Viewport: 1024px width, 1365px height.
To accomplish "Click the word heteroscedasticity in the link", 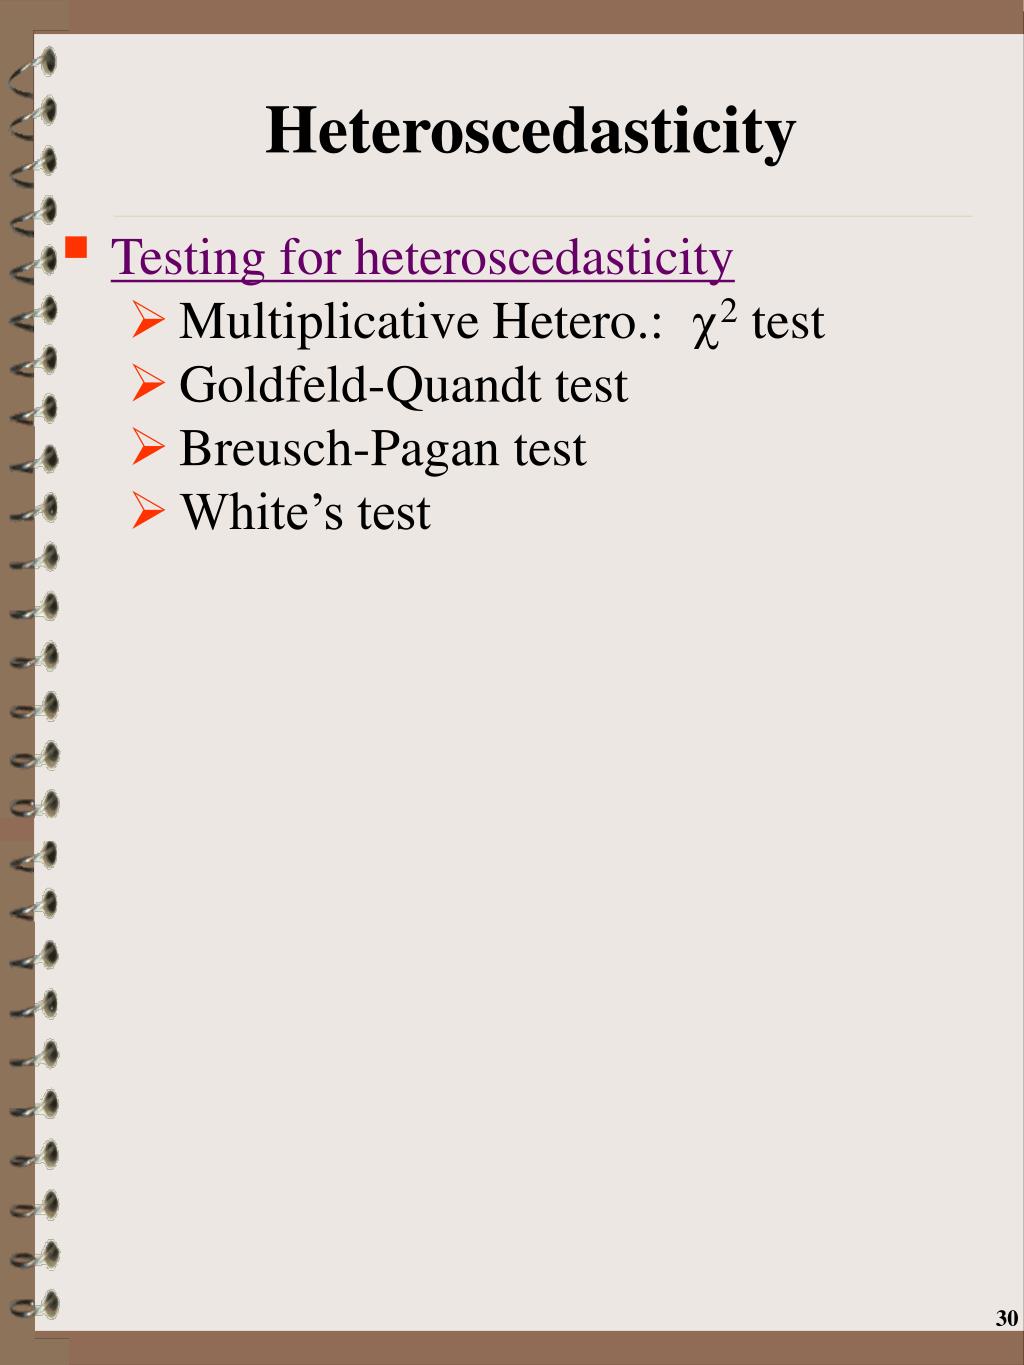I will coord(544,257).
